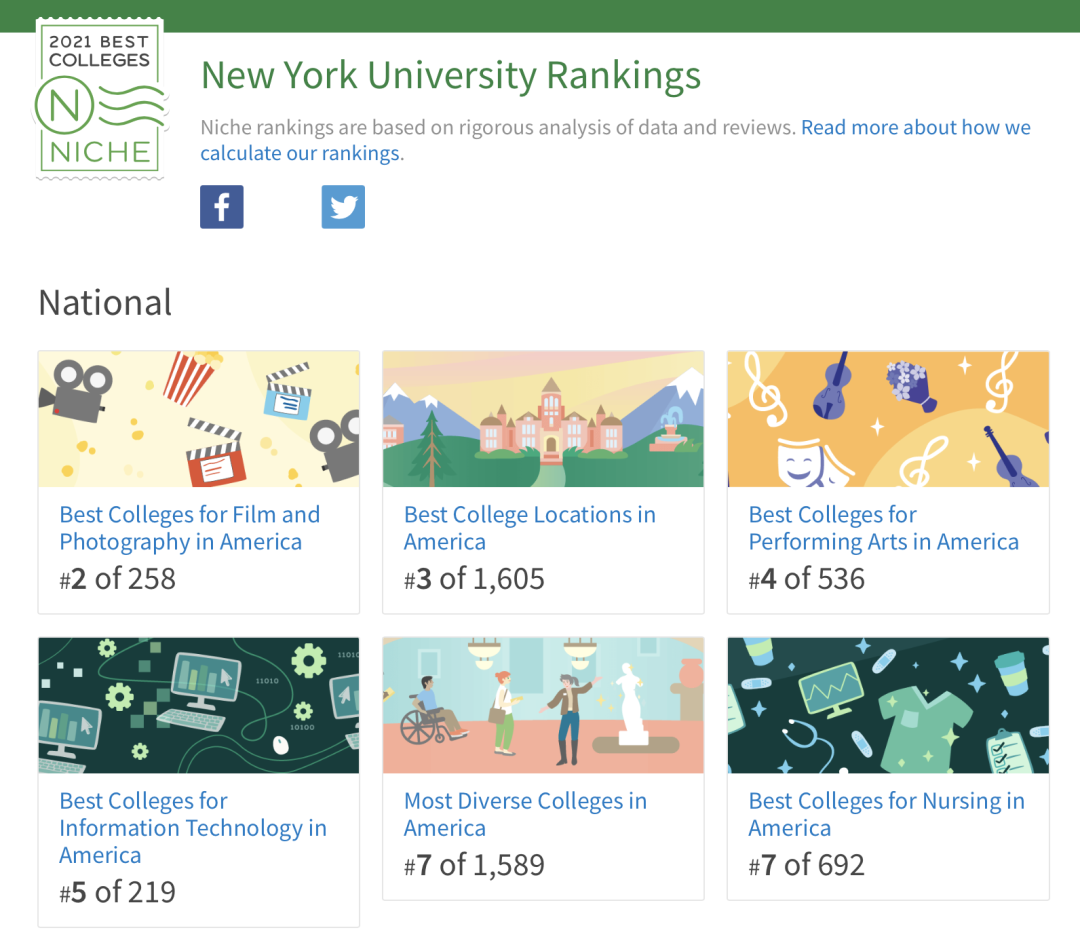Click the #2 of 258 ranking text
1080x943 pixels.
click(x=117, y=579)
